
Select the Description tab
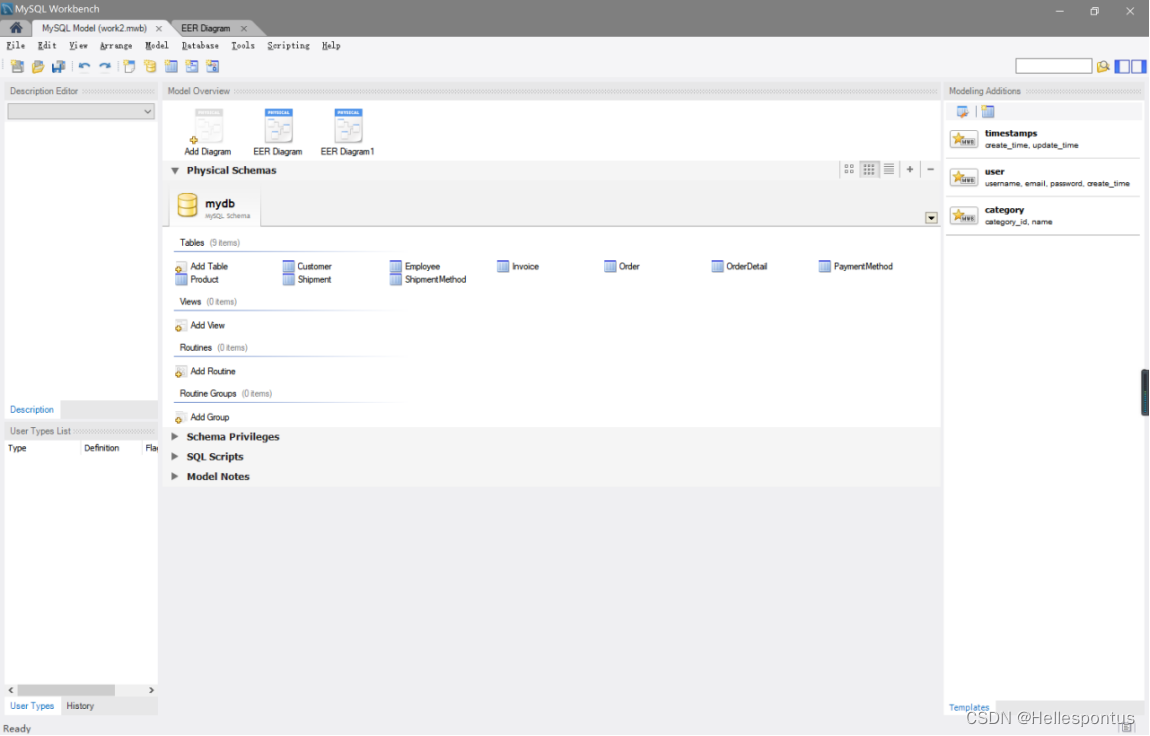click(32, 410)
